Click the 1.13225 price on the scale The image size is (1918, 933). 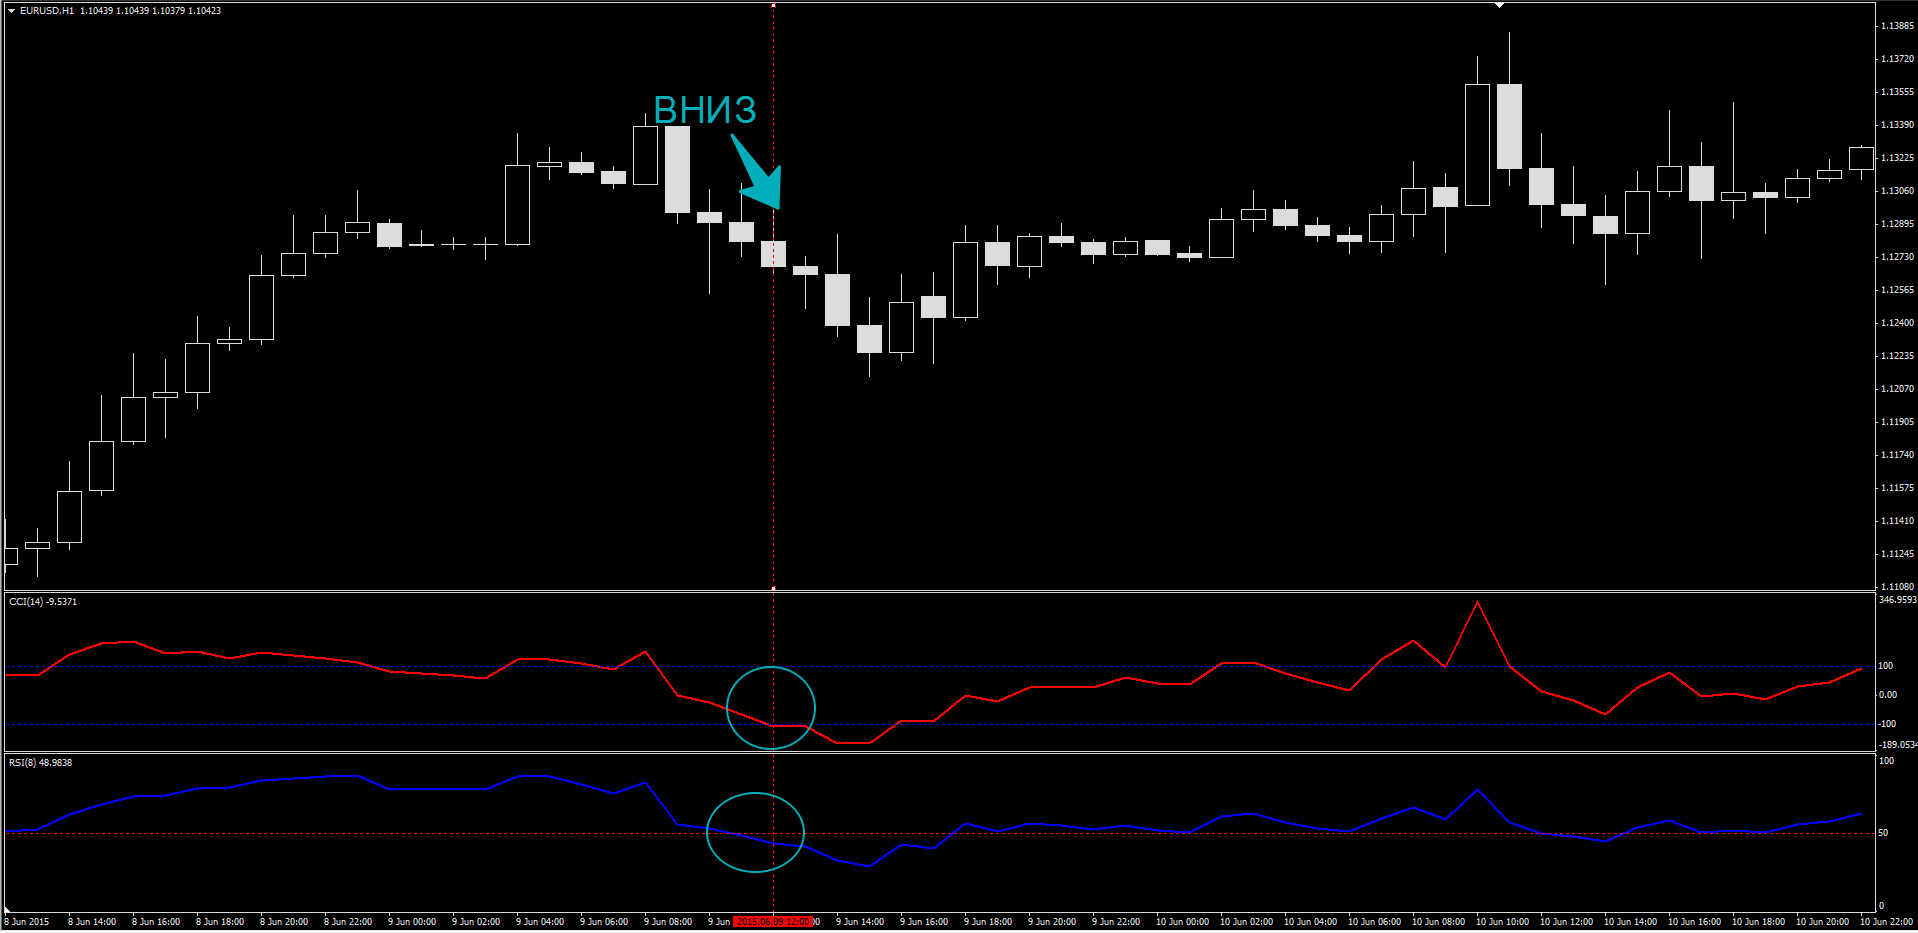click(x=1897, y=158)
